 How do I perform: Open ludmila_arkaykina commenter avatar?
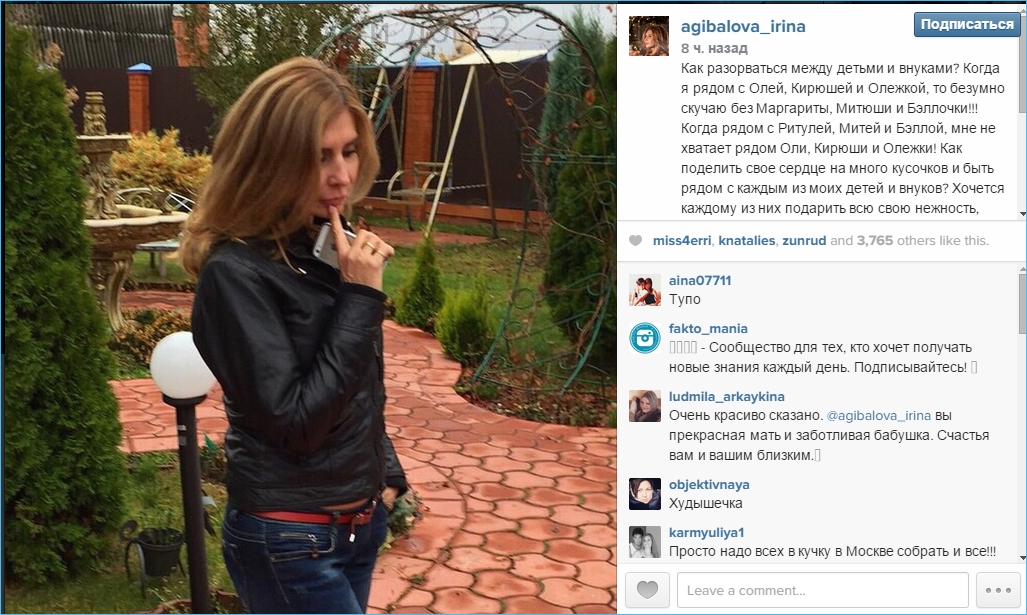644,406
